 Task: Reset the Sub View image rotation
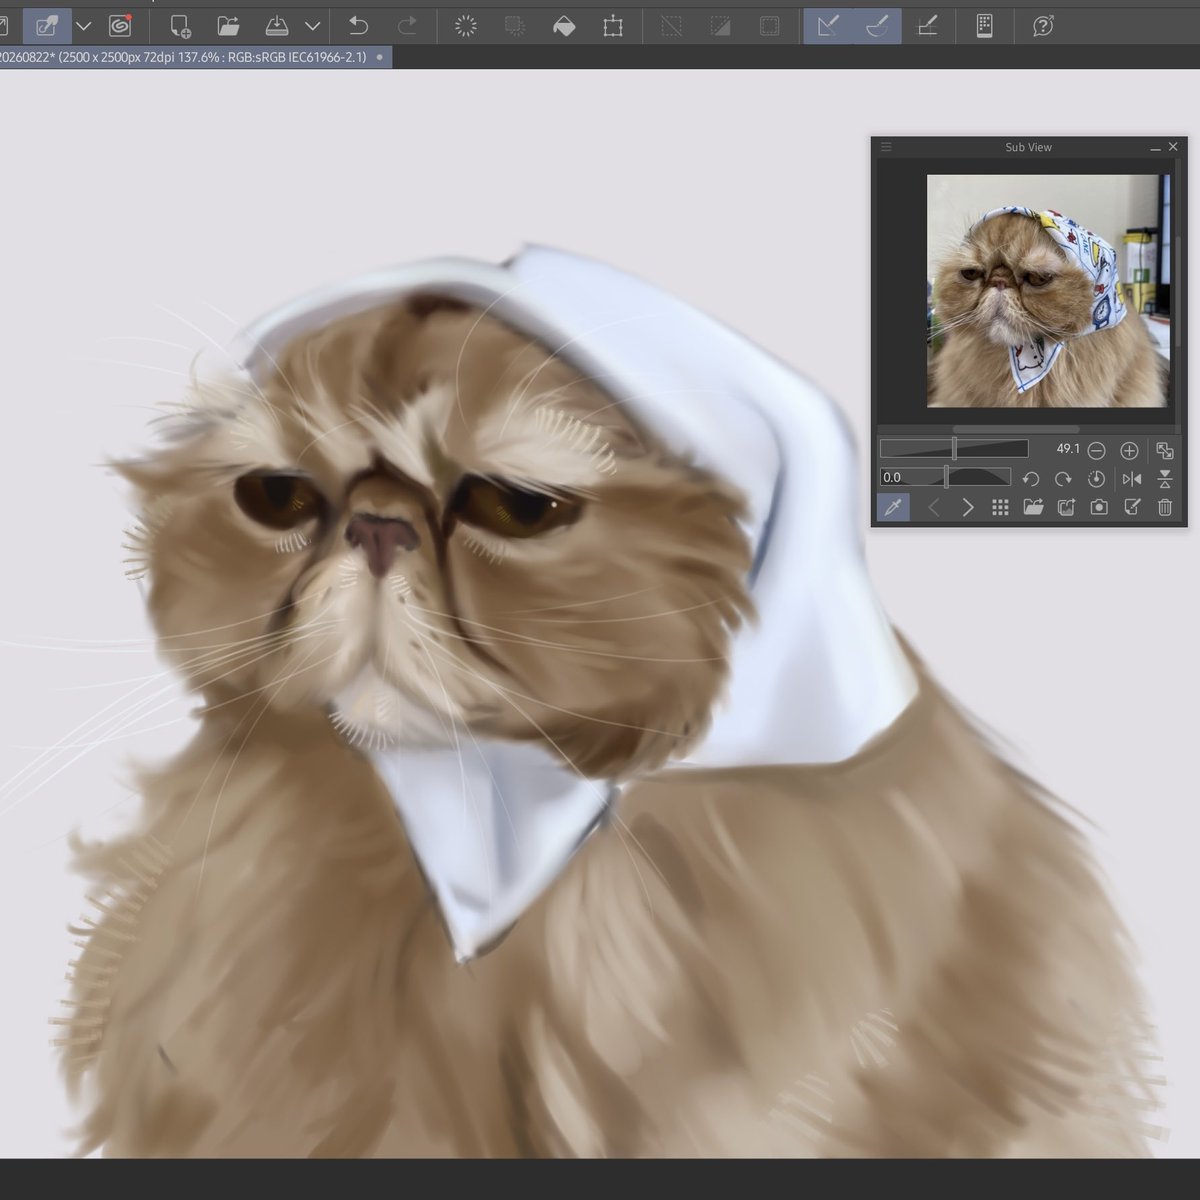(x=1096, y=479)
